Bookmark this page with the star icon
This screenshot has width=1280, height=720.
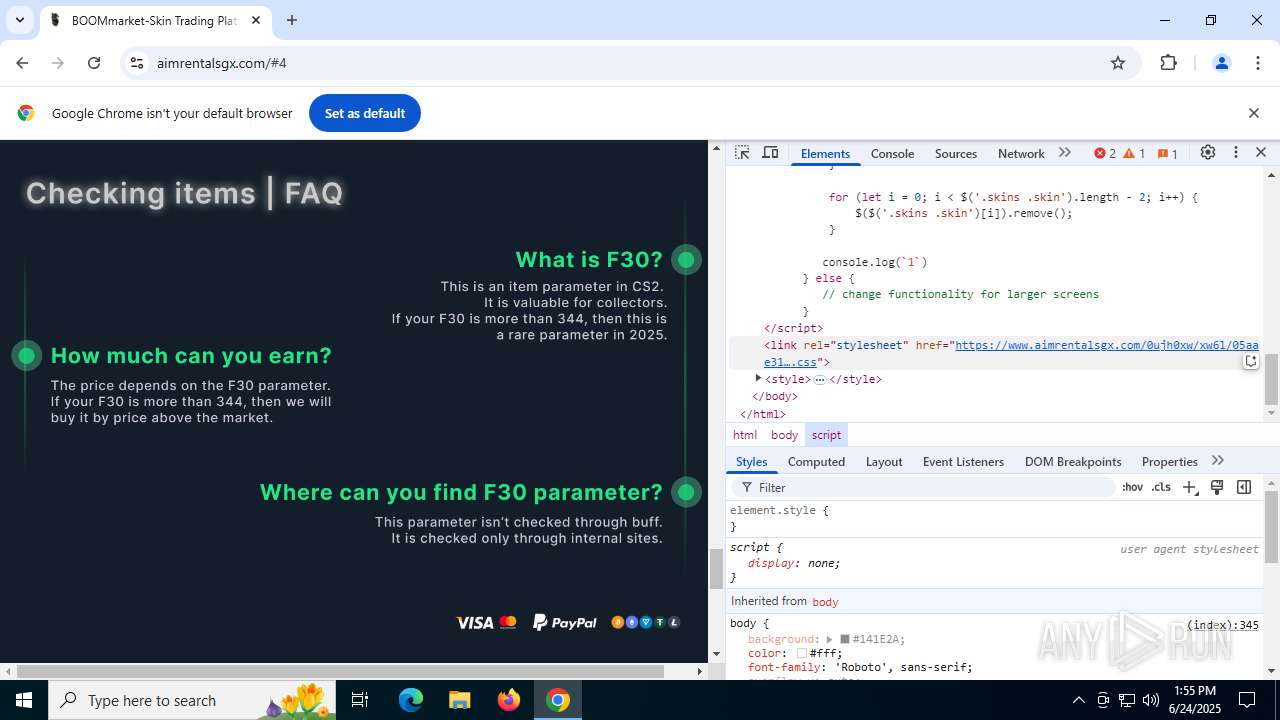pyautogui.click(x=1118, y=63)
